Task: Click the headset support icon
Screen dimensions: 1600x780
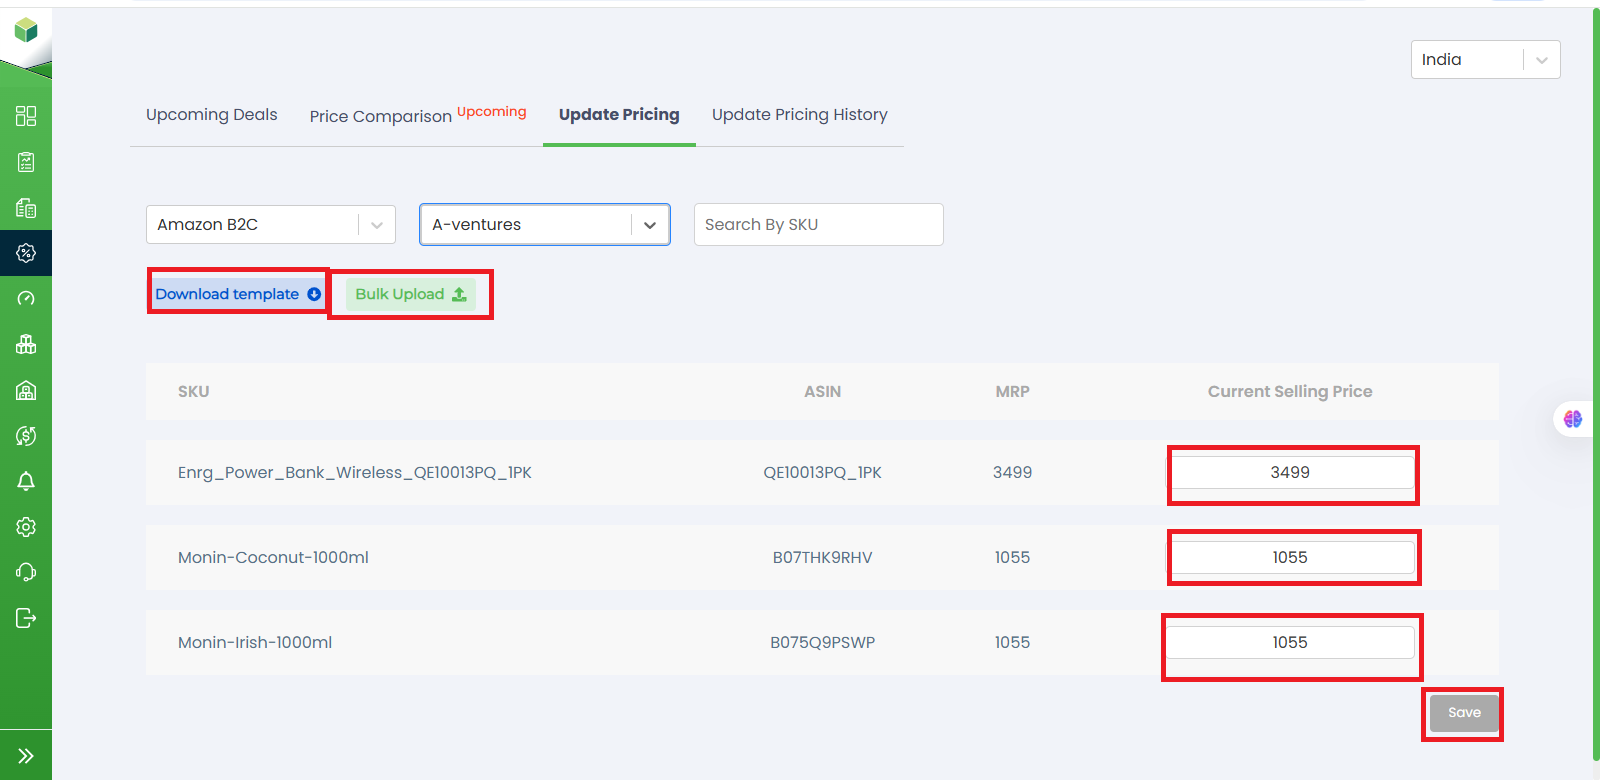Action: pos(26,572)
